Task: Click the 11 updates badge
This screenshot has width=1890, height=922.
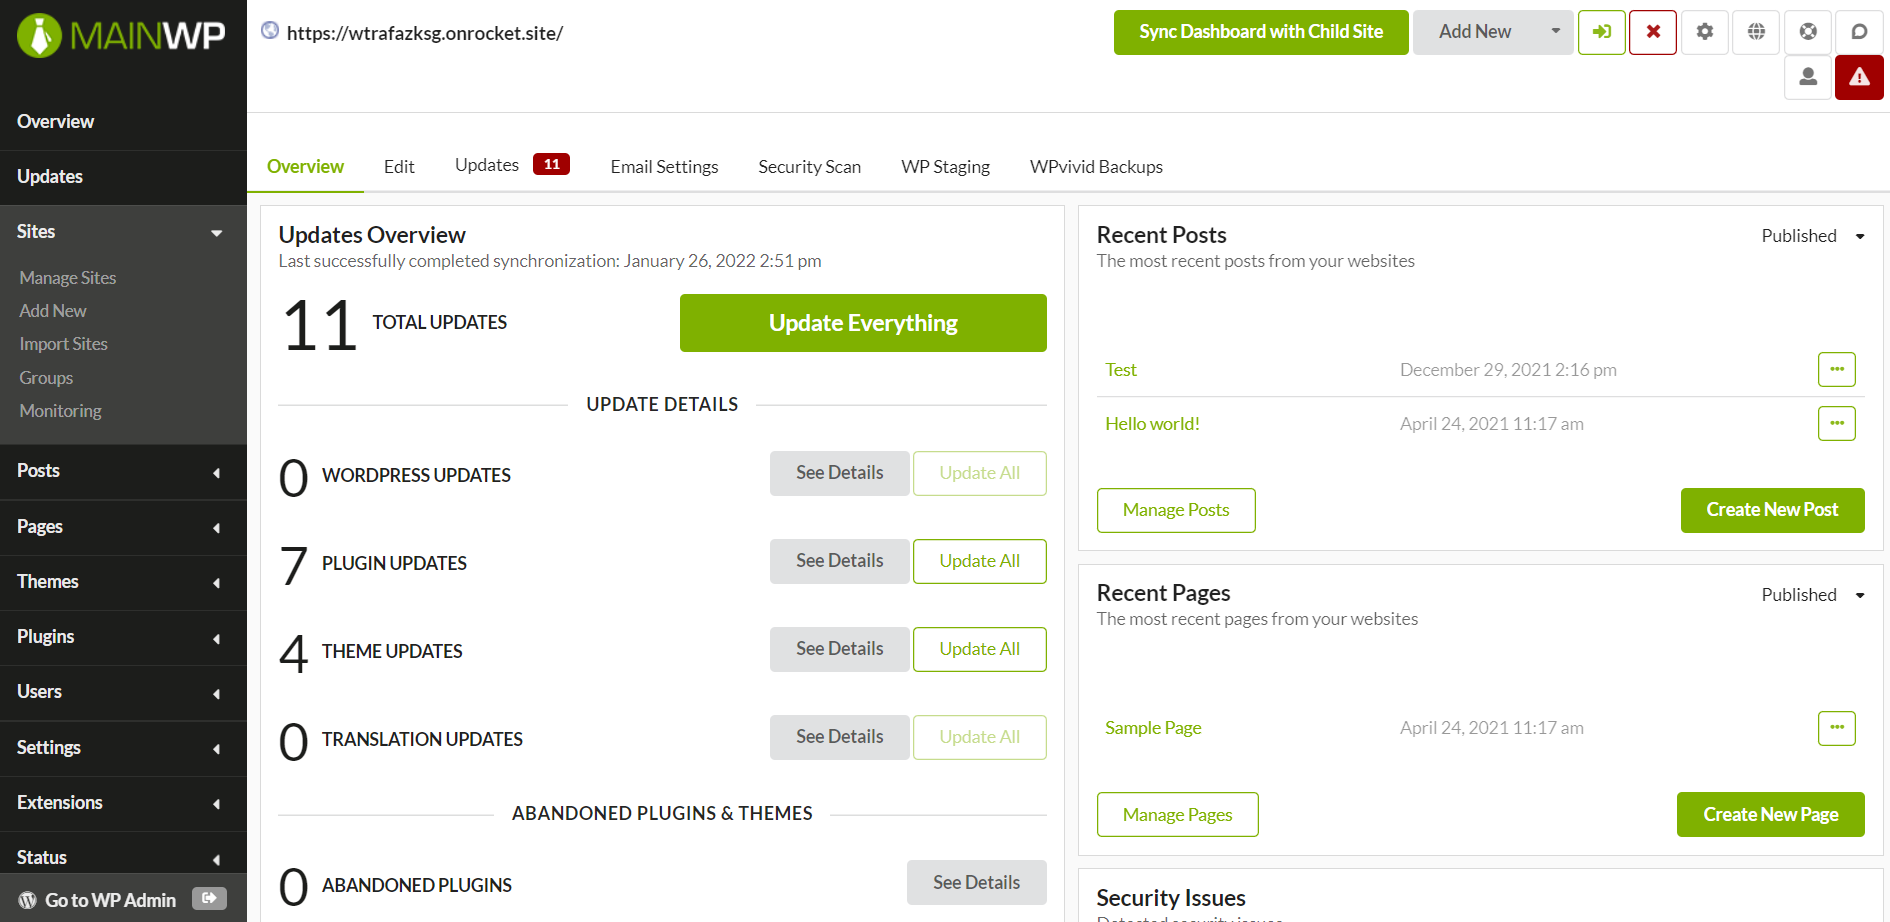Action: coord(551,164)
